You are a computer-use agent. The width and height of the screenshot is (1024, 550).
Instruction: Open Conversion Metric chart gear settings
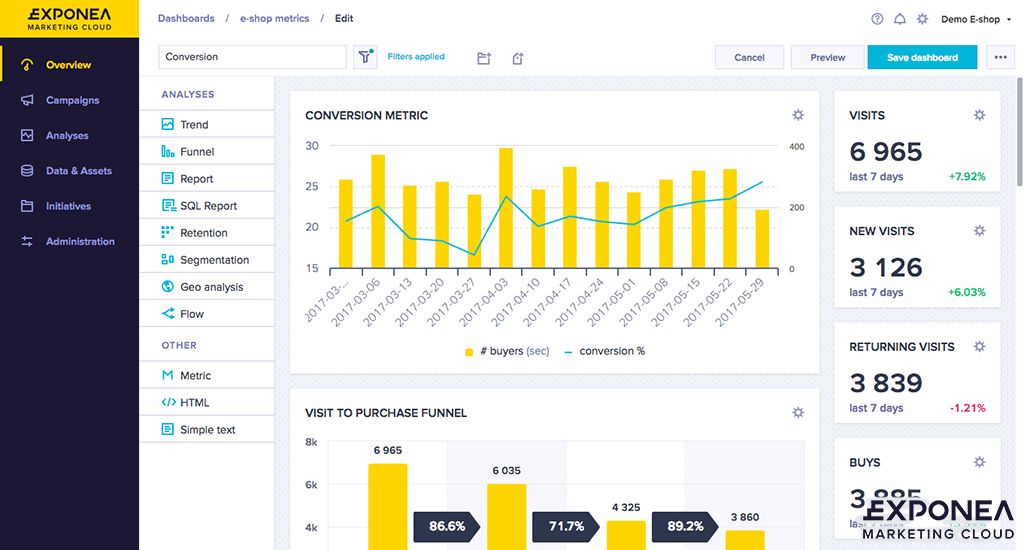797,115
